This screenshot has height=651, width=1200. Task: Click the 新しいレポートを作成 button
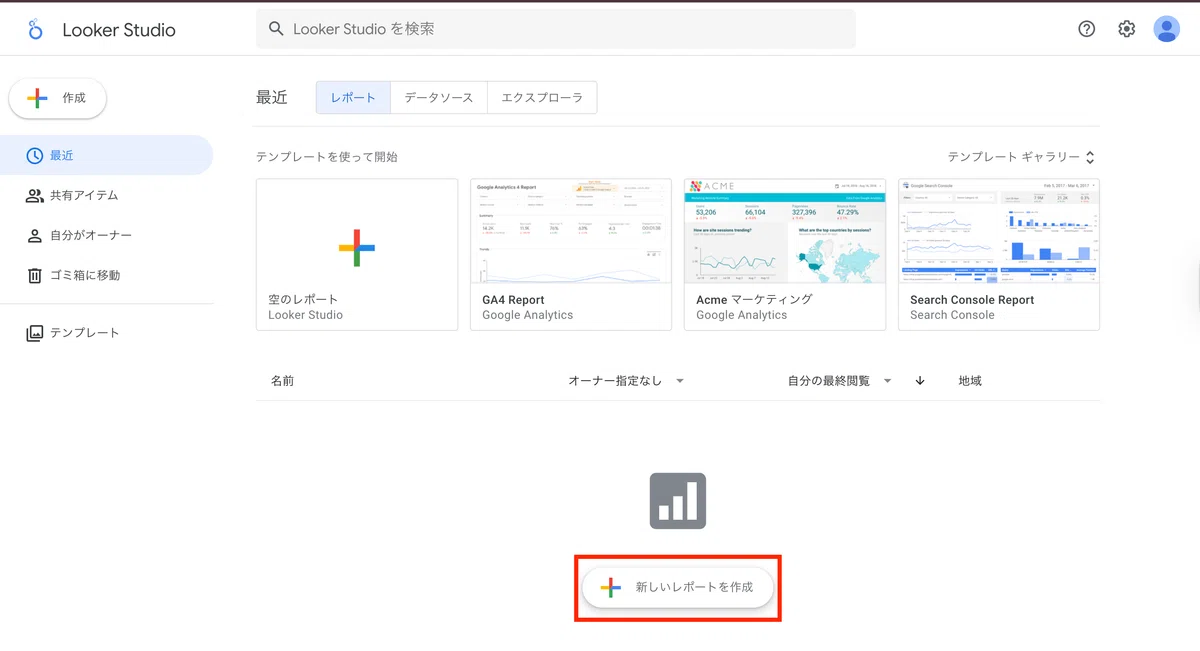pos(678,587)
